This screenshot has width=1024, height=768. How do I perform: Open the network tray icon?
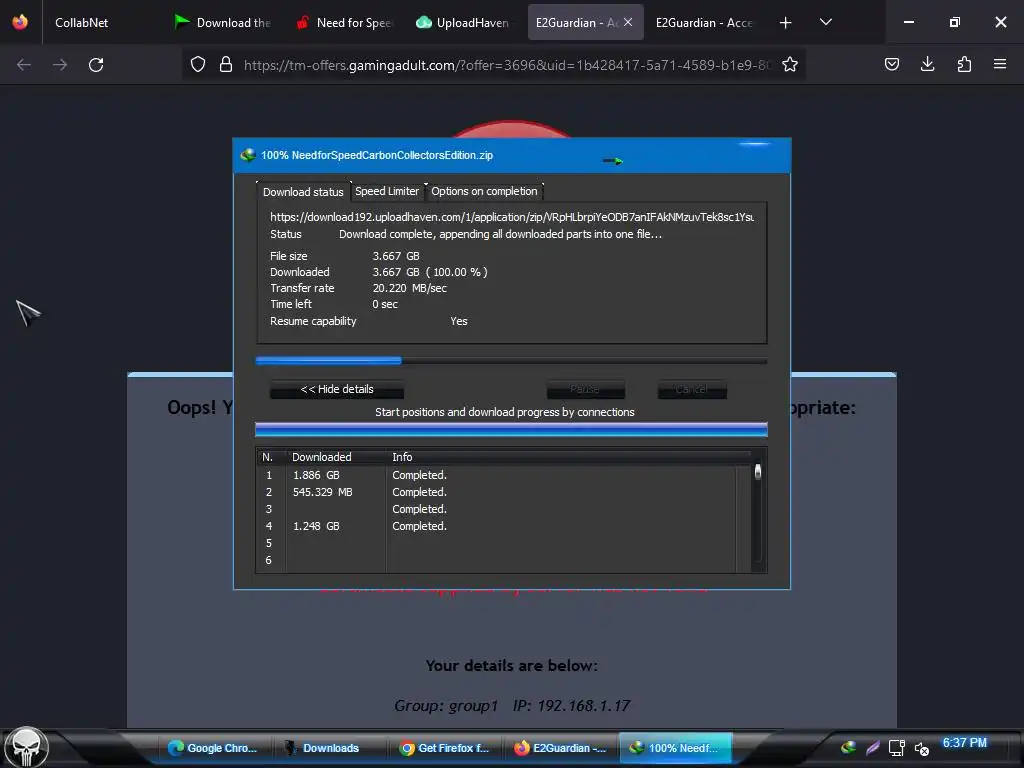[897, 748]
